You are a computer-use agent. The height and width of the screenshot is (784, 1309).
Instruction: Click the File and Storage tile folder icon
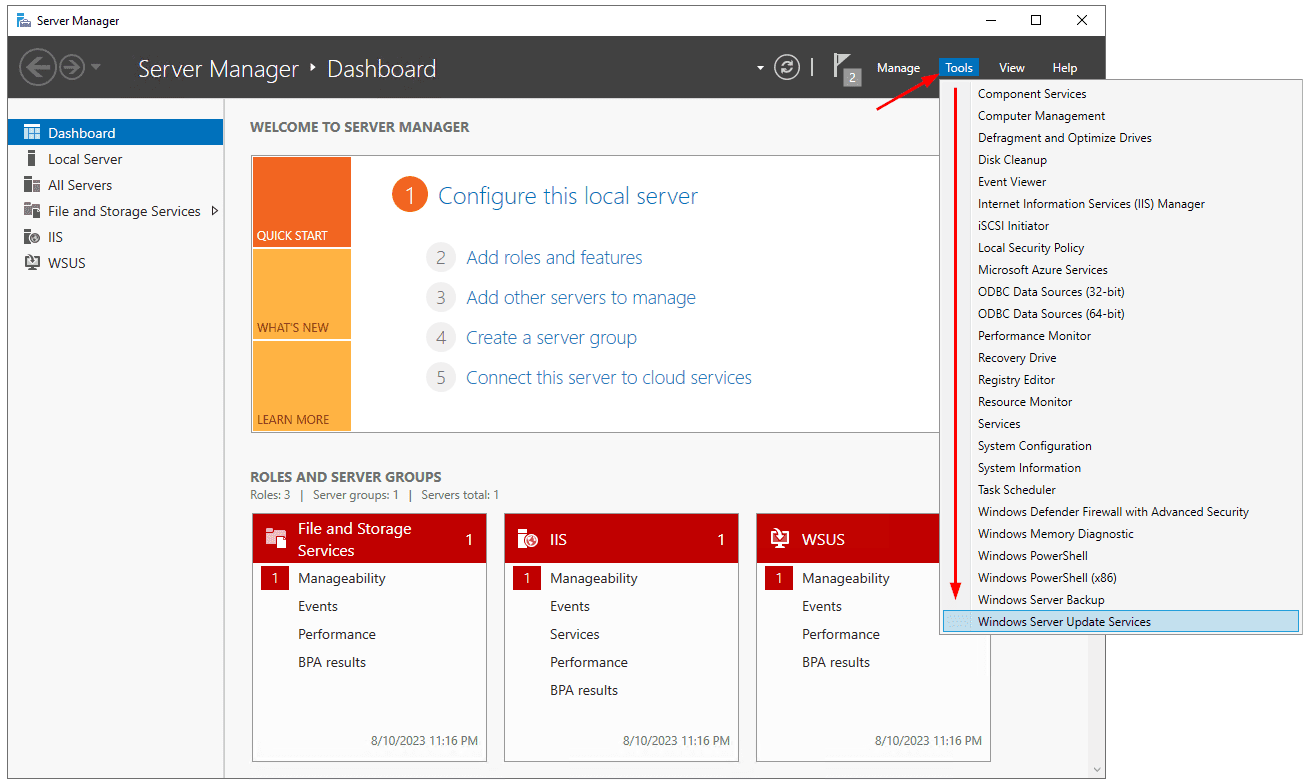pos(276,538)
